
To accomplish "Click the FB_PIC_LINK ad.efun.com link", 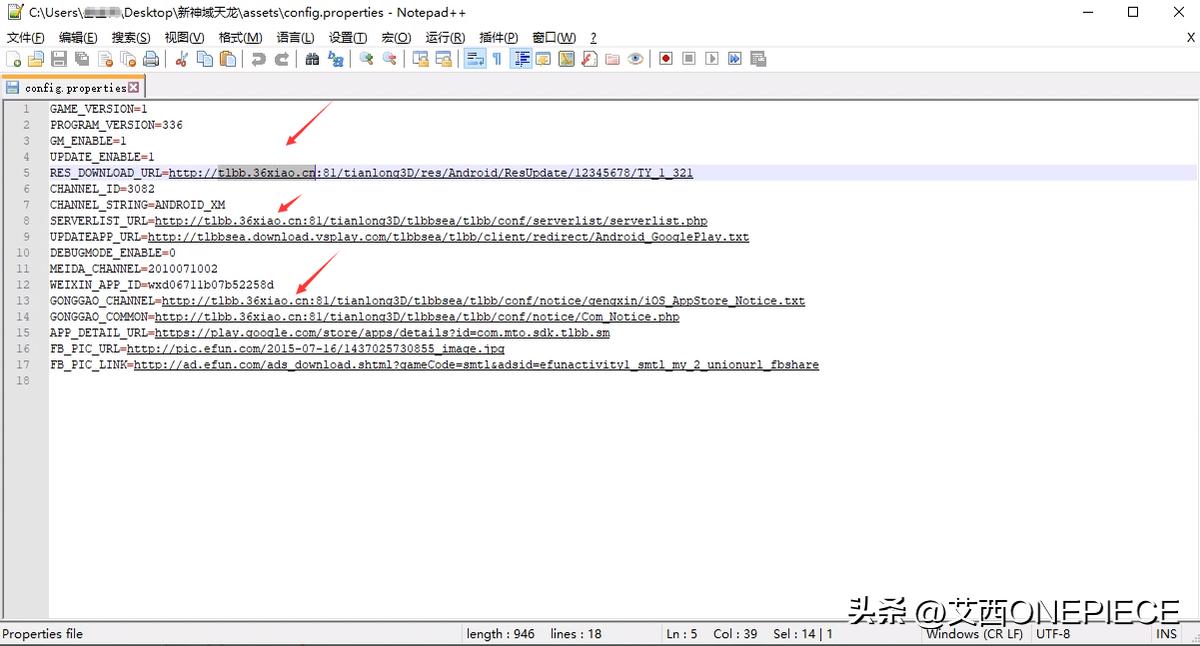I will tap(476, 365).
